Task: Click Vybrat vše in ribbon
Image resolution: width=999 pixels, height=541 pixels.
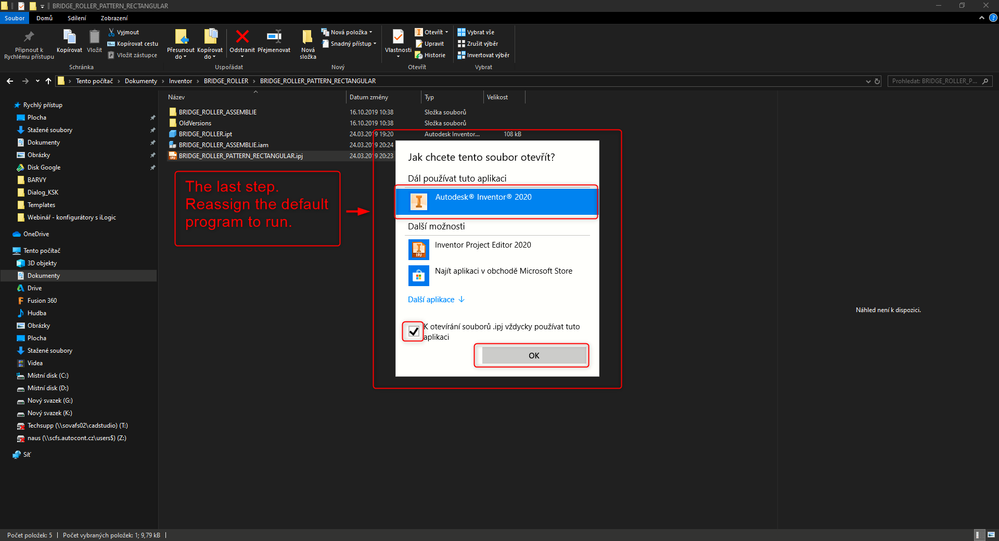Action: tap(476, 32)
